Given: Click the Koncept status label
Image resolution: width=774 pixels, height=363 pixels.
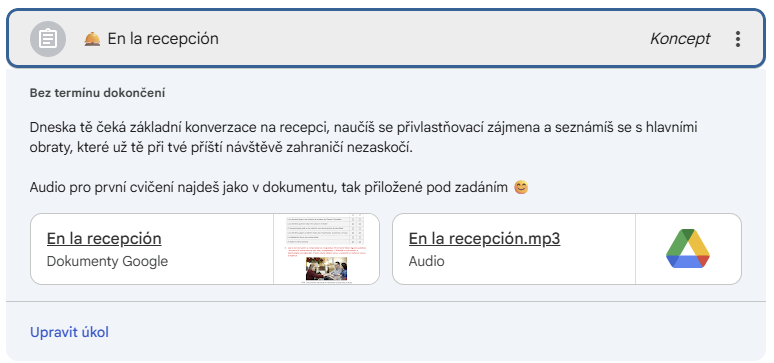Looking at the screenshot, I should (680, 39).
